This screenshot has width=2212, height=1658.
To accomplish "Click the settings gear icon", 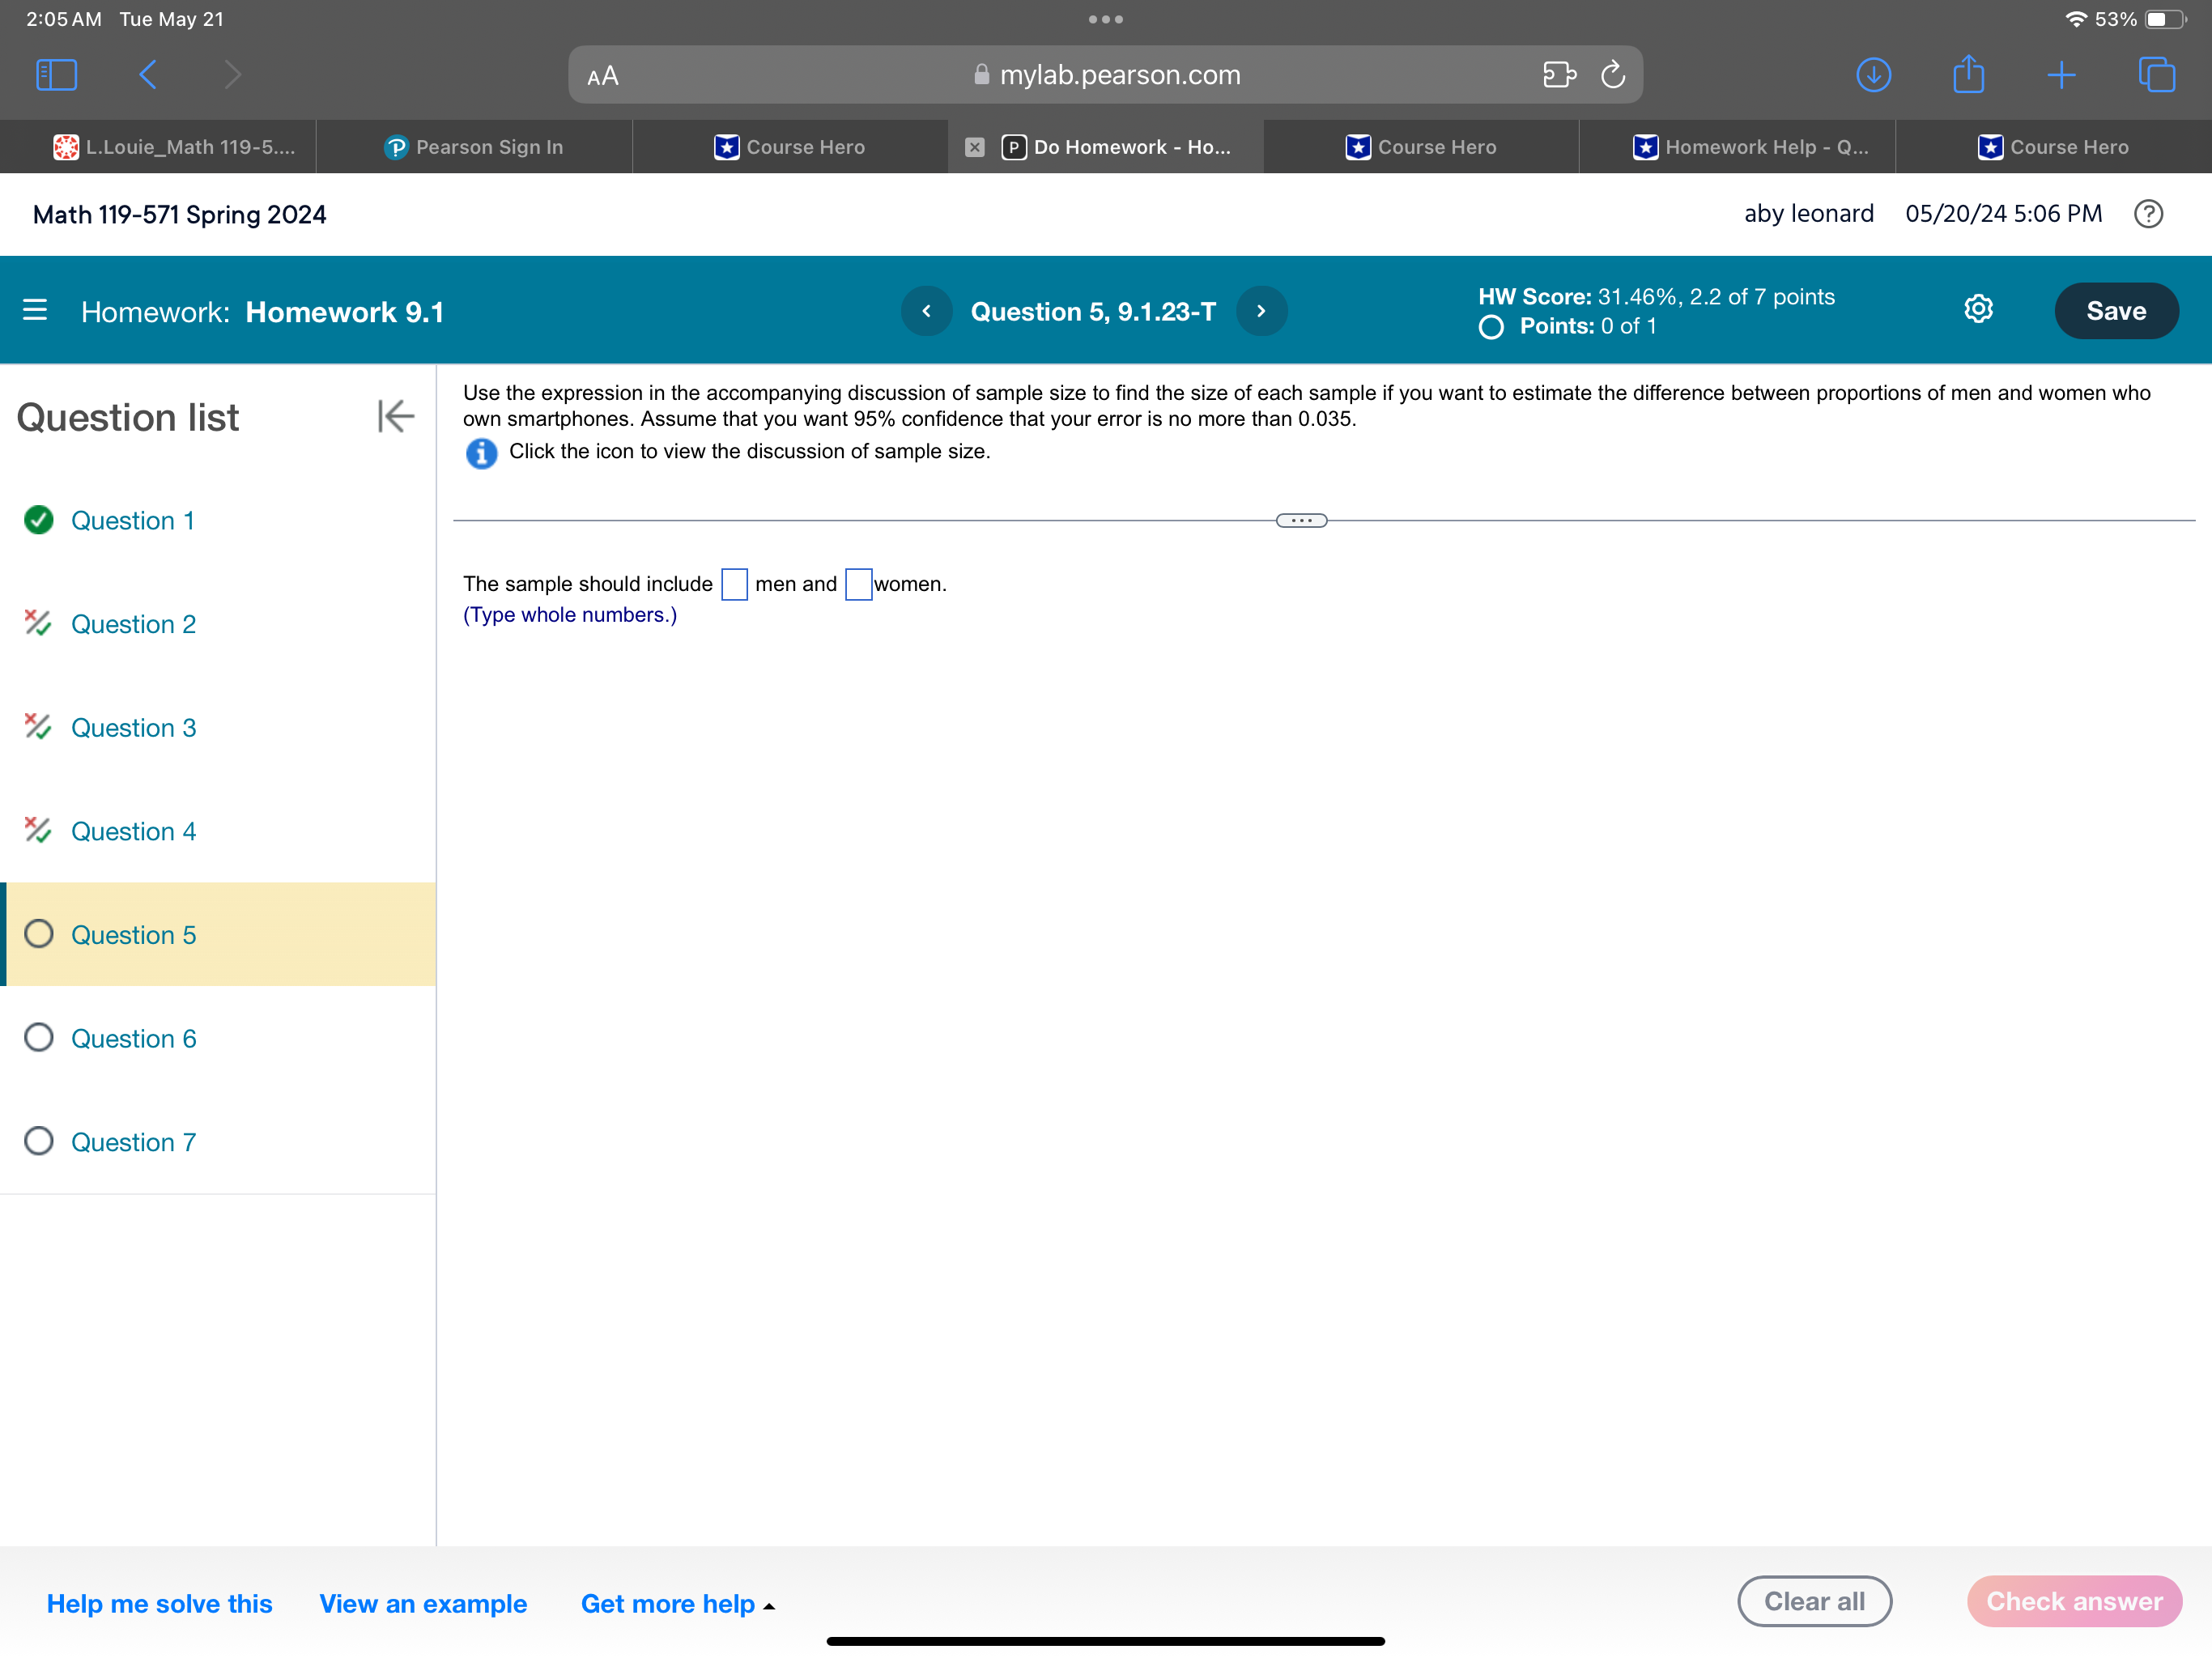I will click(1977, 310).
